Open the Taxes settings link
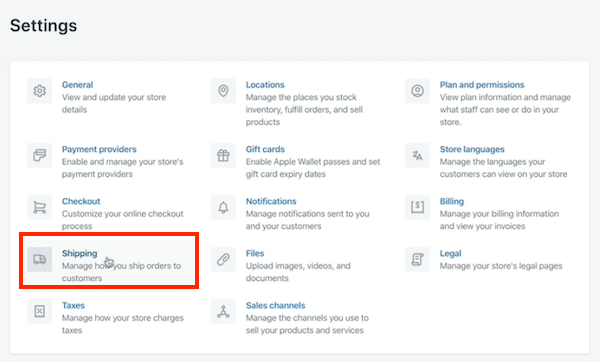 click(x=73, y=305)
